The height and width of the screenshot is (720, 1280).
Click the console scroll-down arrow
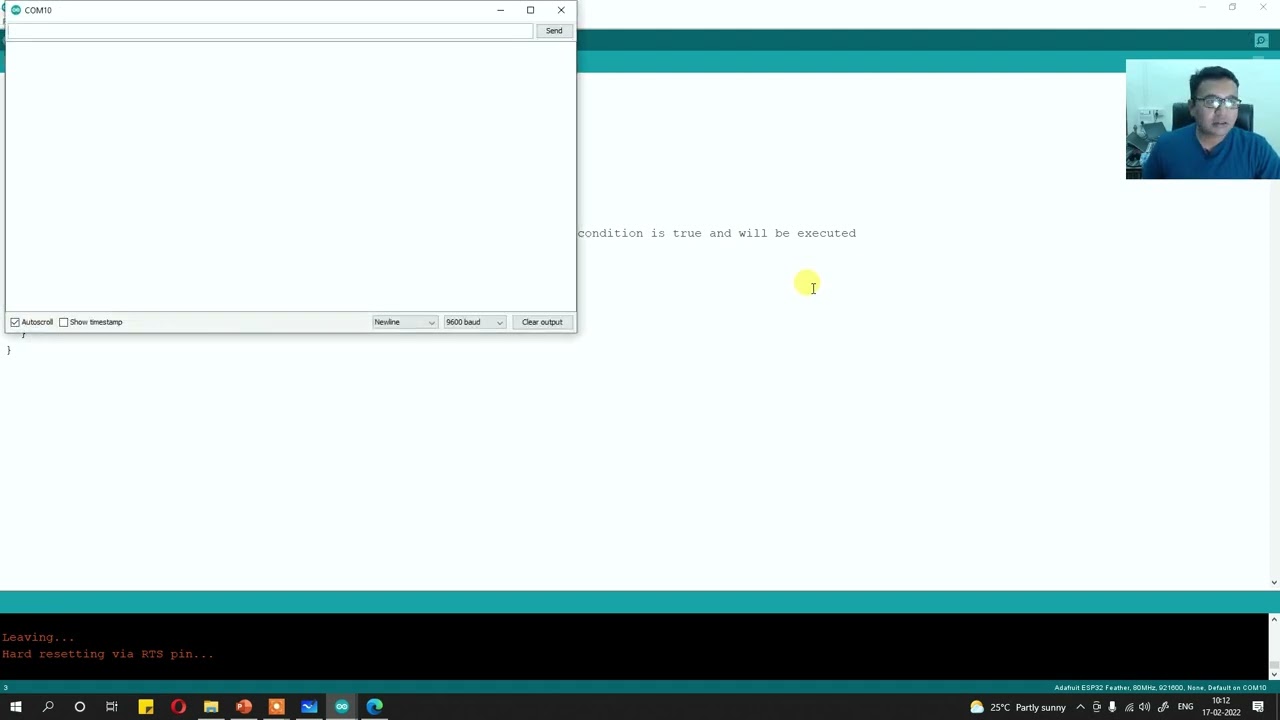1274,674
